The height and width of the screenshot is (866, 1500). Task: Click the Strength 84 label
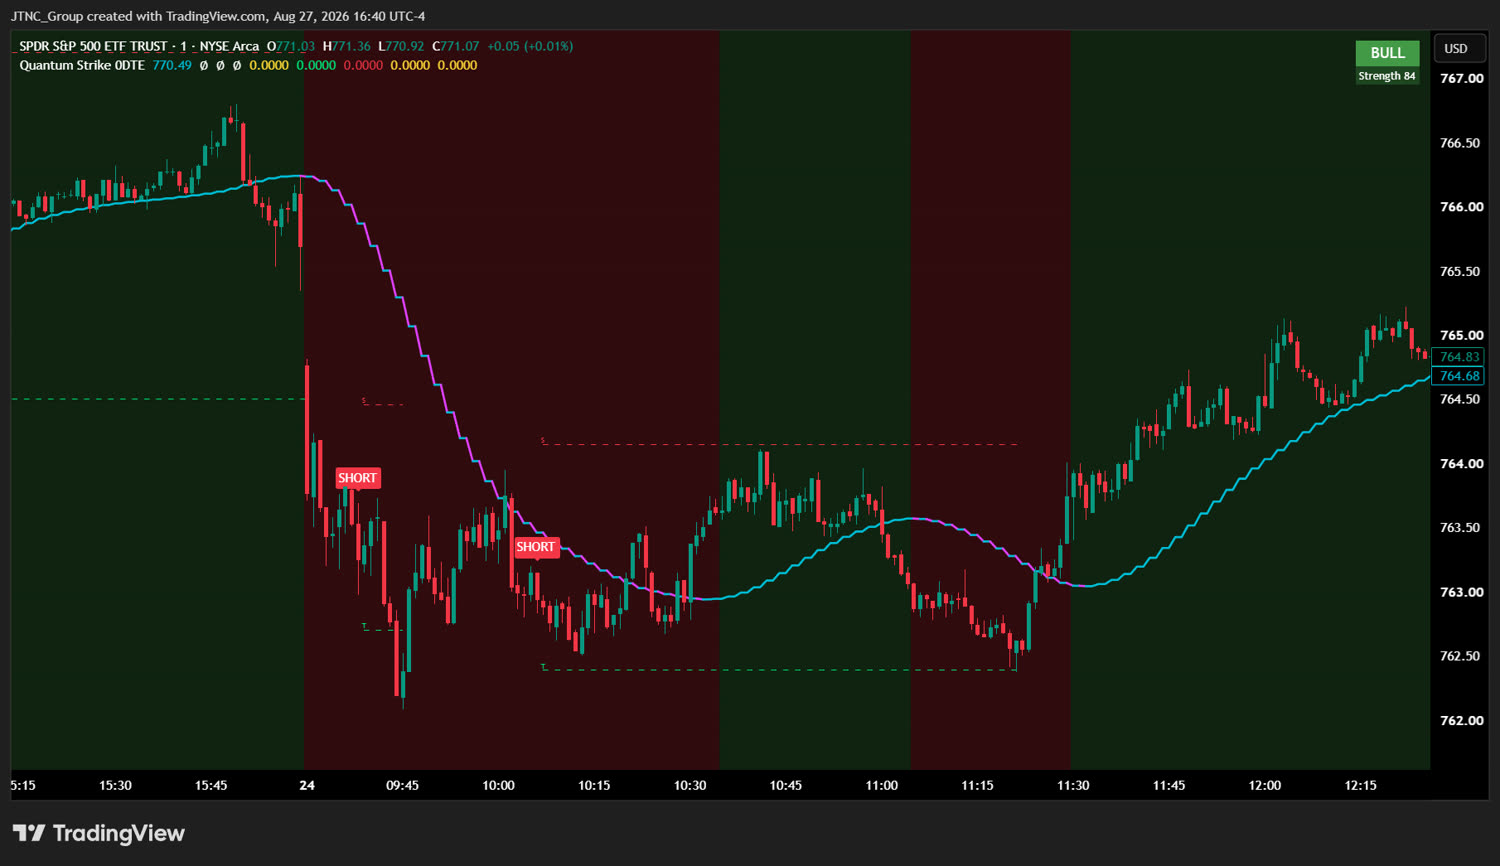pos(1387,76)
